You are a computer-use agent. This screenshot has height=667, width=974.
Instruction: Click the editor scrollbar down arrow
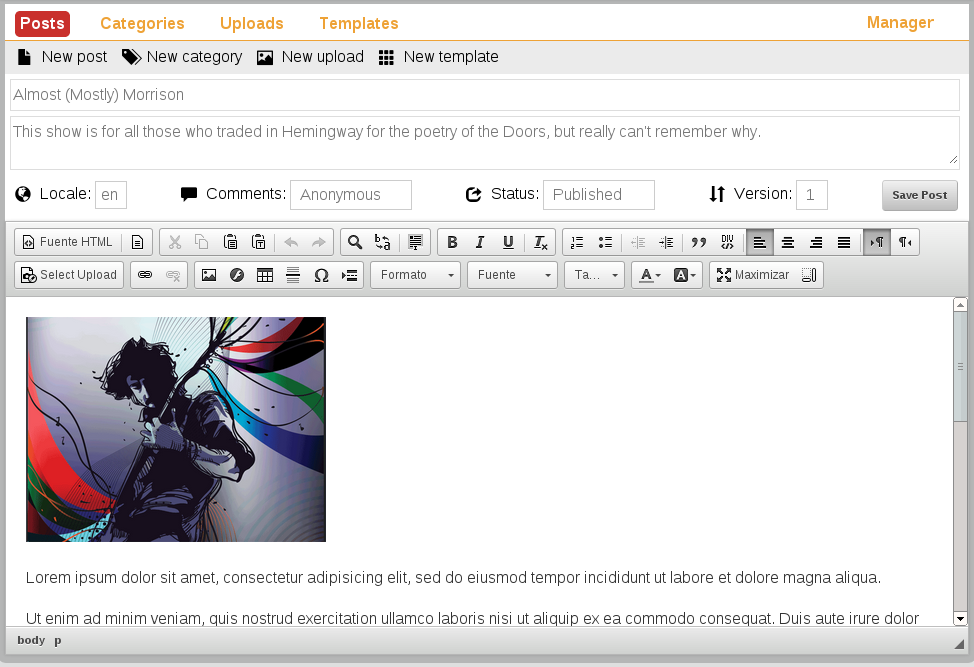(960, 619)
